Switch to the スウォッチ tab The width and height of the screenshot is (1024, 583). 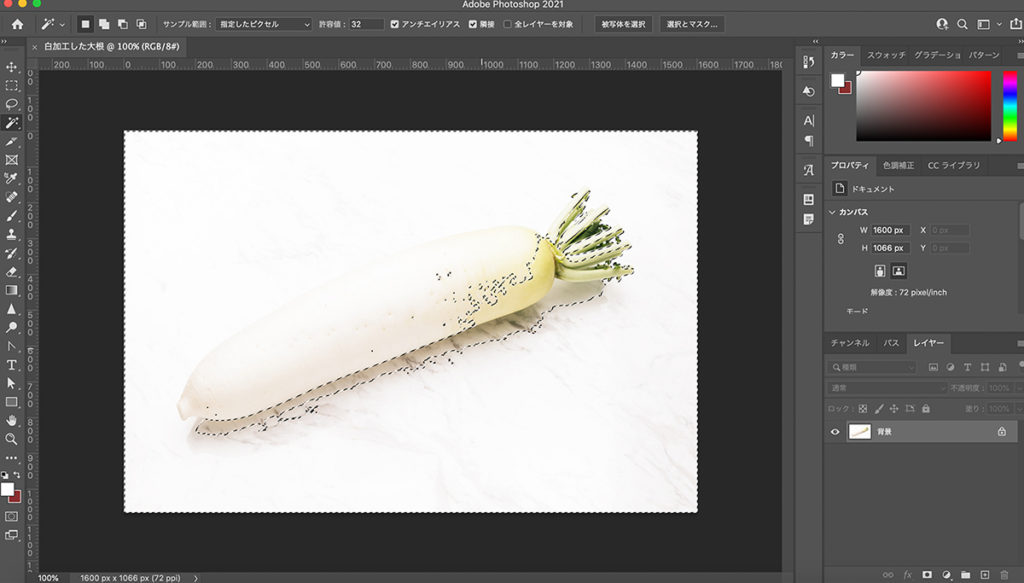pos(885,54)
